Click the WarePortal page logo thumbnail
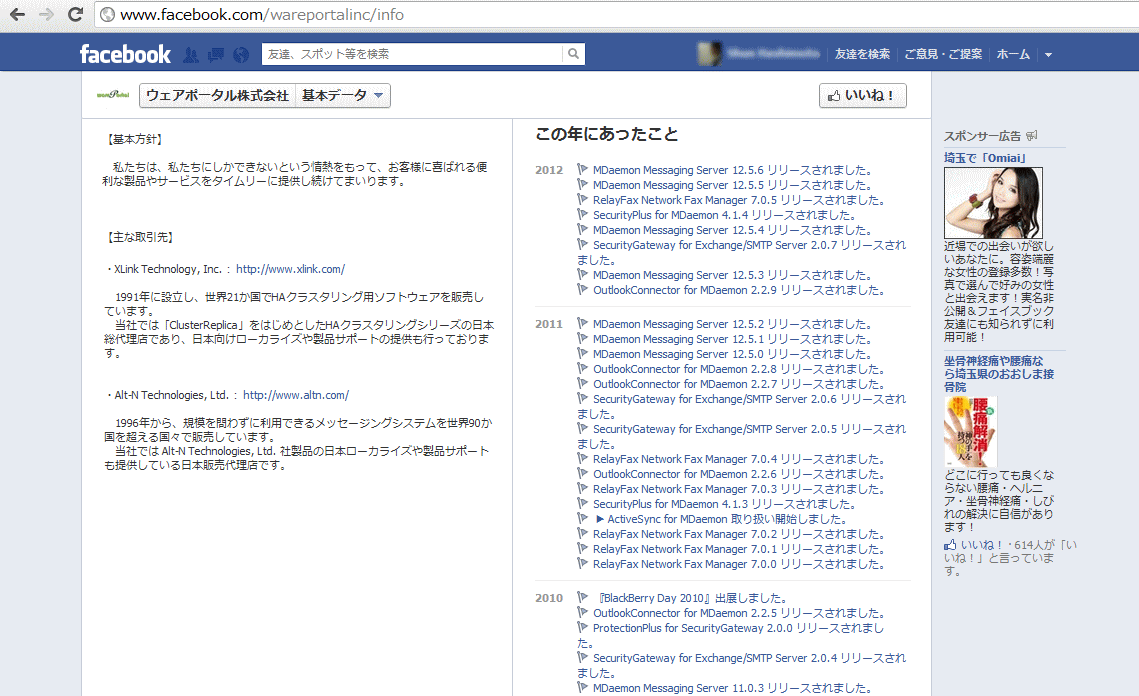 coord(113,94)
